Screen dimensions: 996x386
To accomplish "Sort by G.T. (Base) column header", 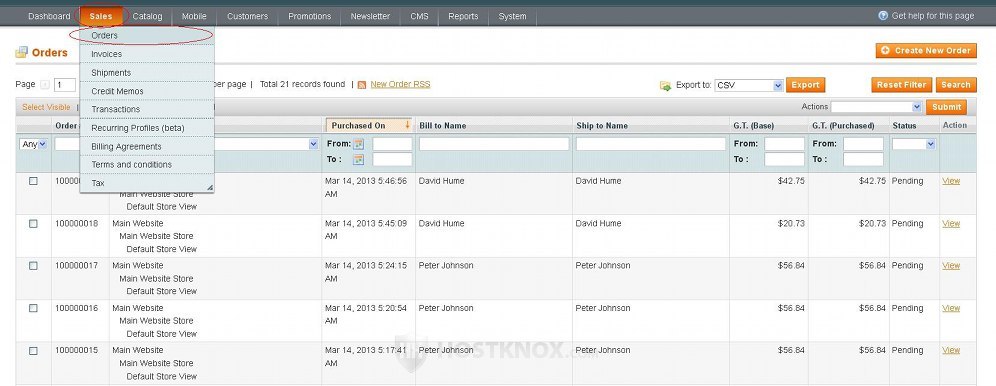I will click(754, 126).
